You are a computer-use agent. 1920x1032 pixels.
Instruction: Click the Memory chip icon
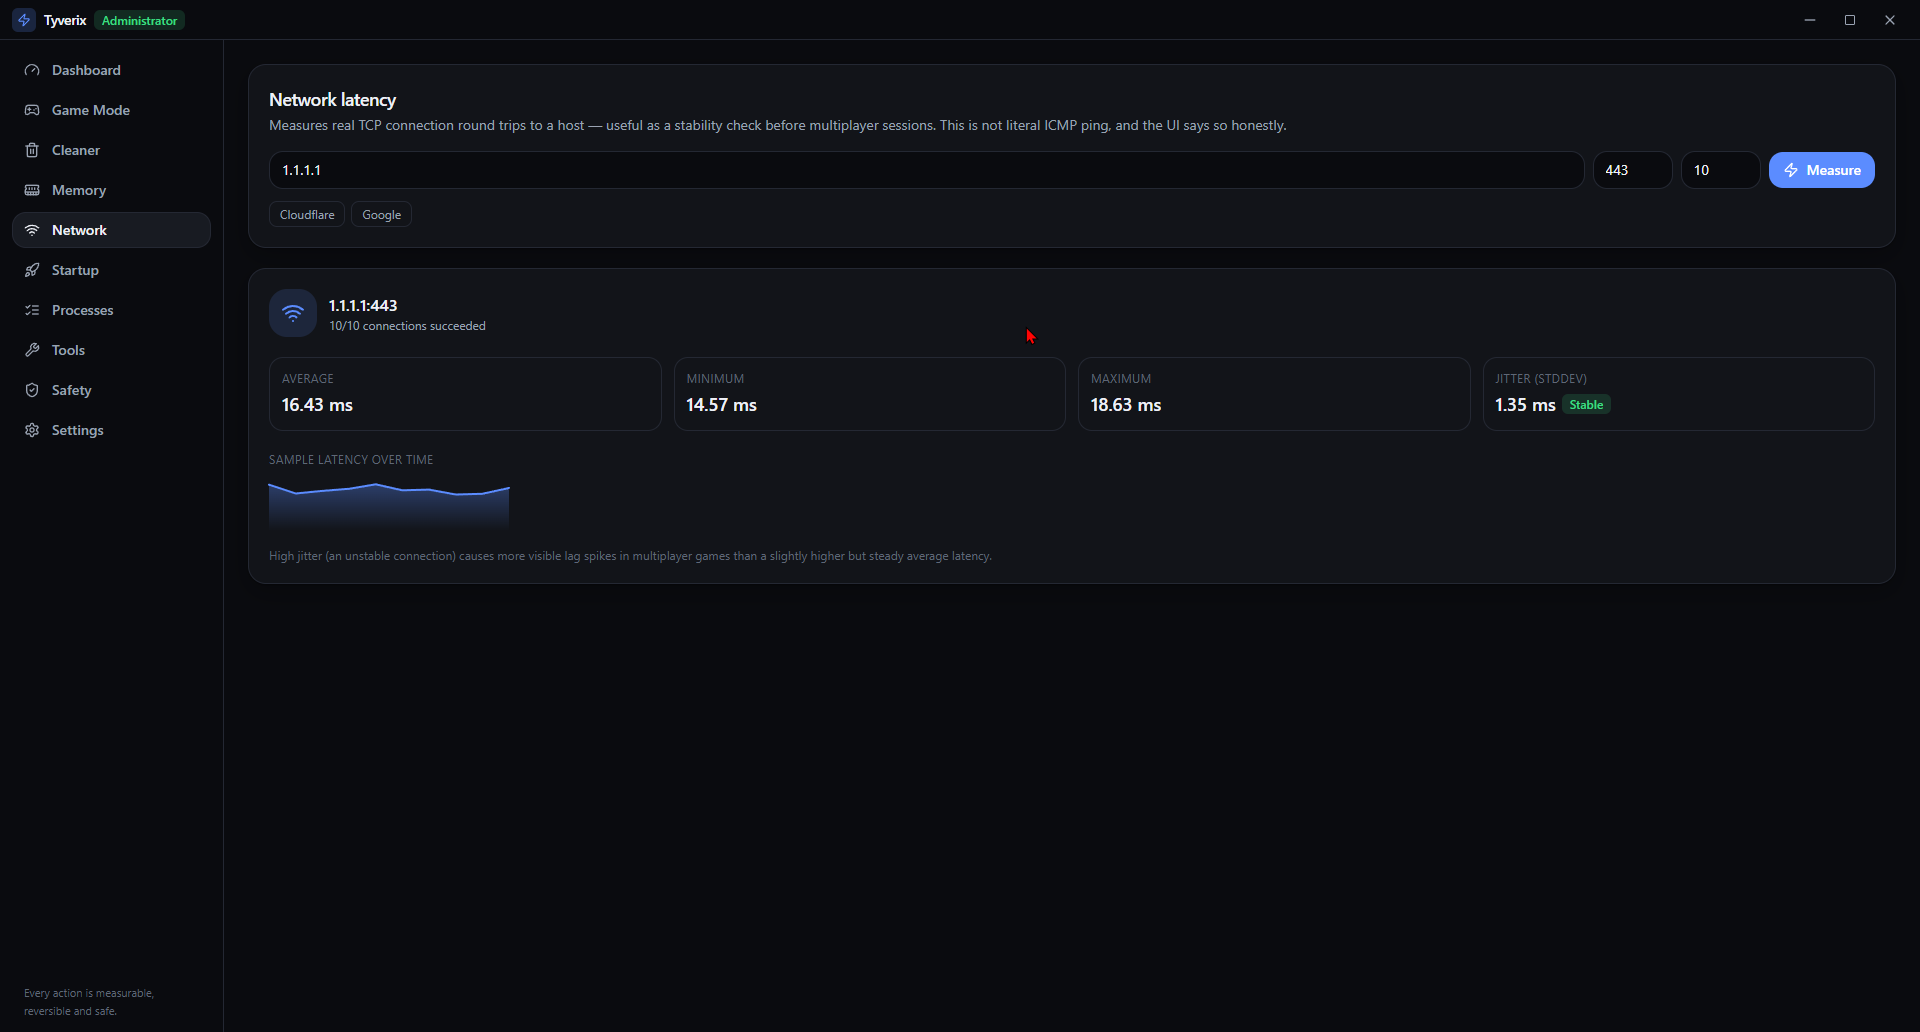pyautogui.click(x=32, y=190)
